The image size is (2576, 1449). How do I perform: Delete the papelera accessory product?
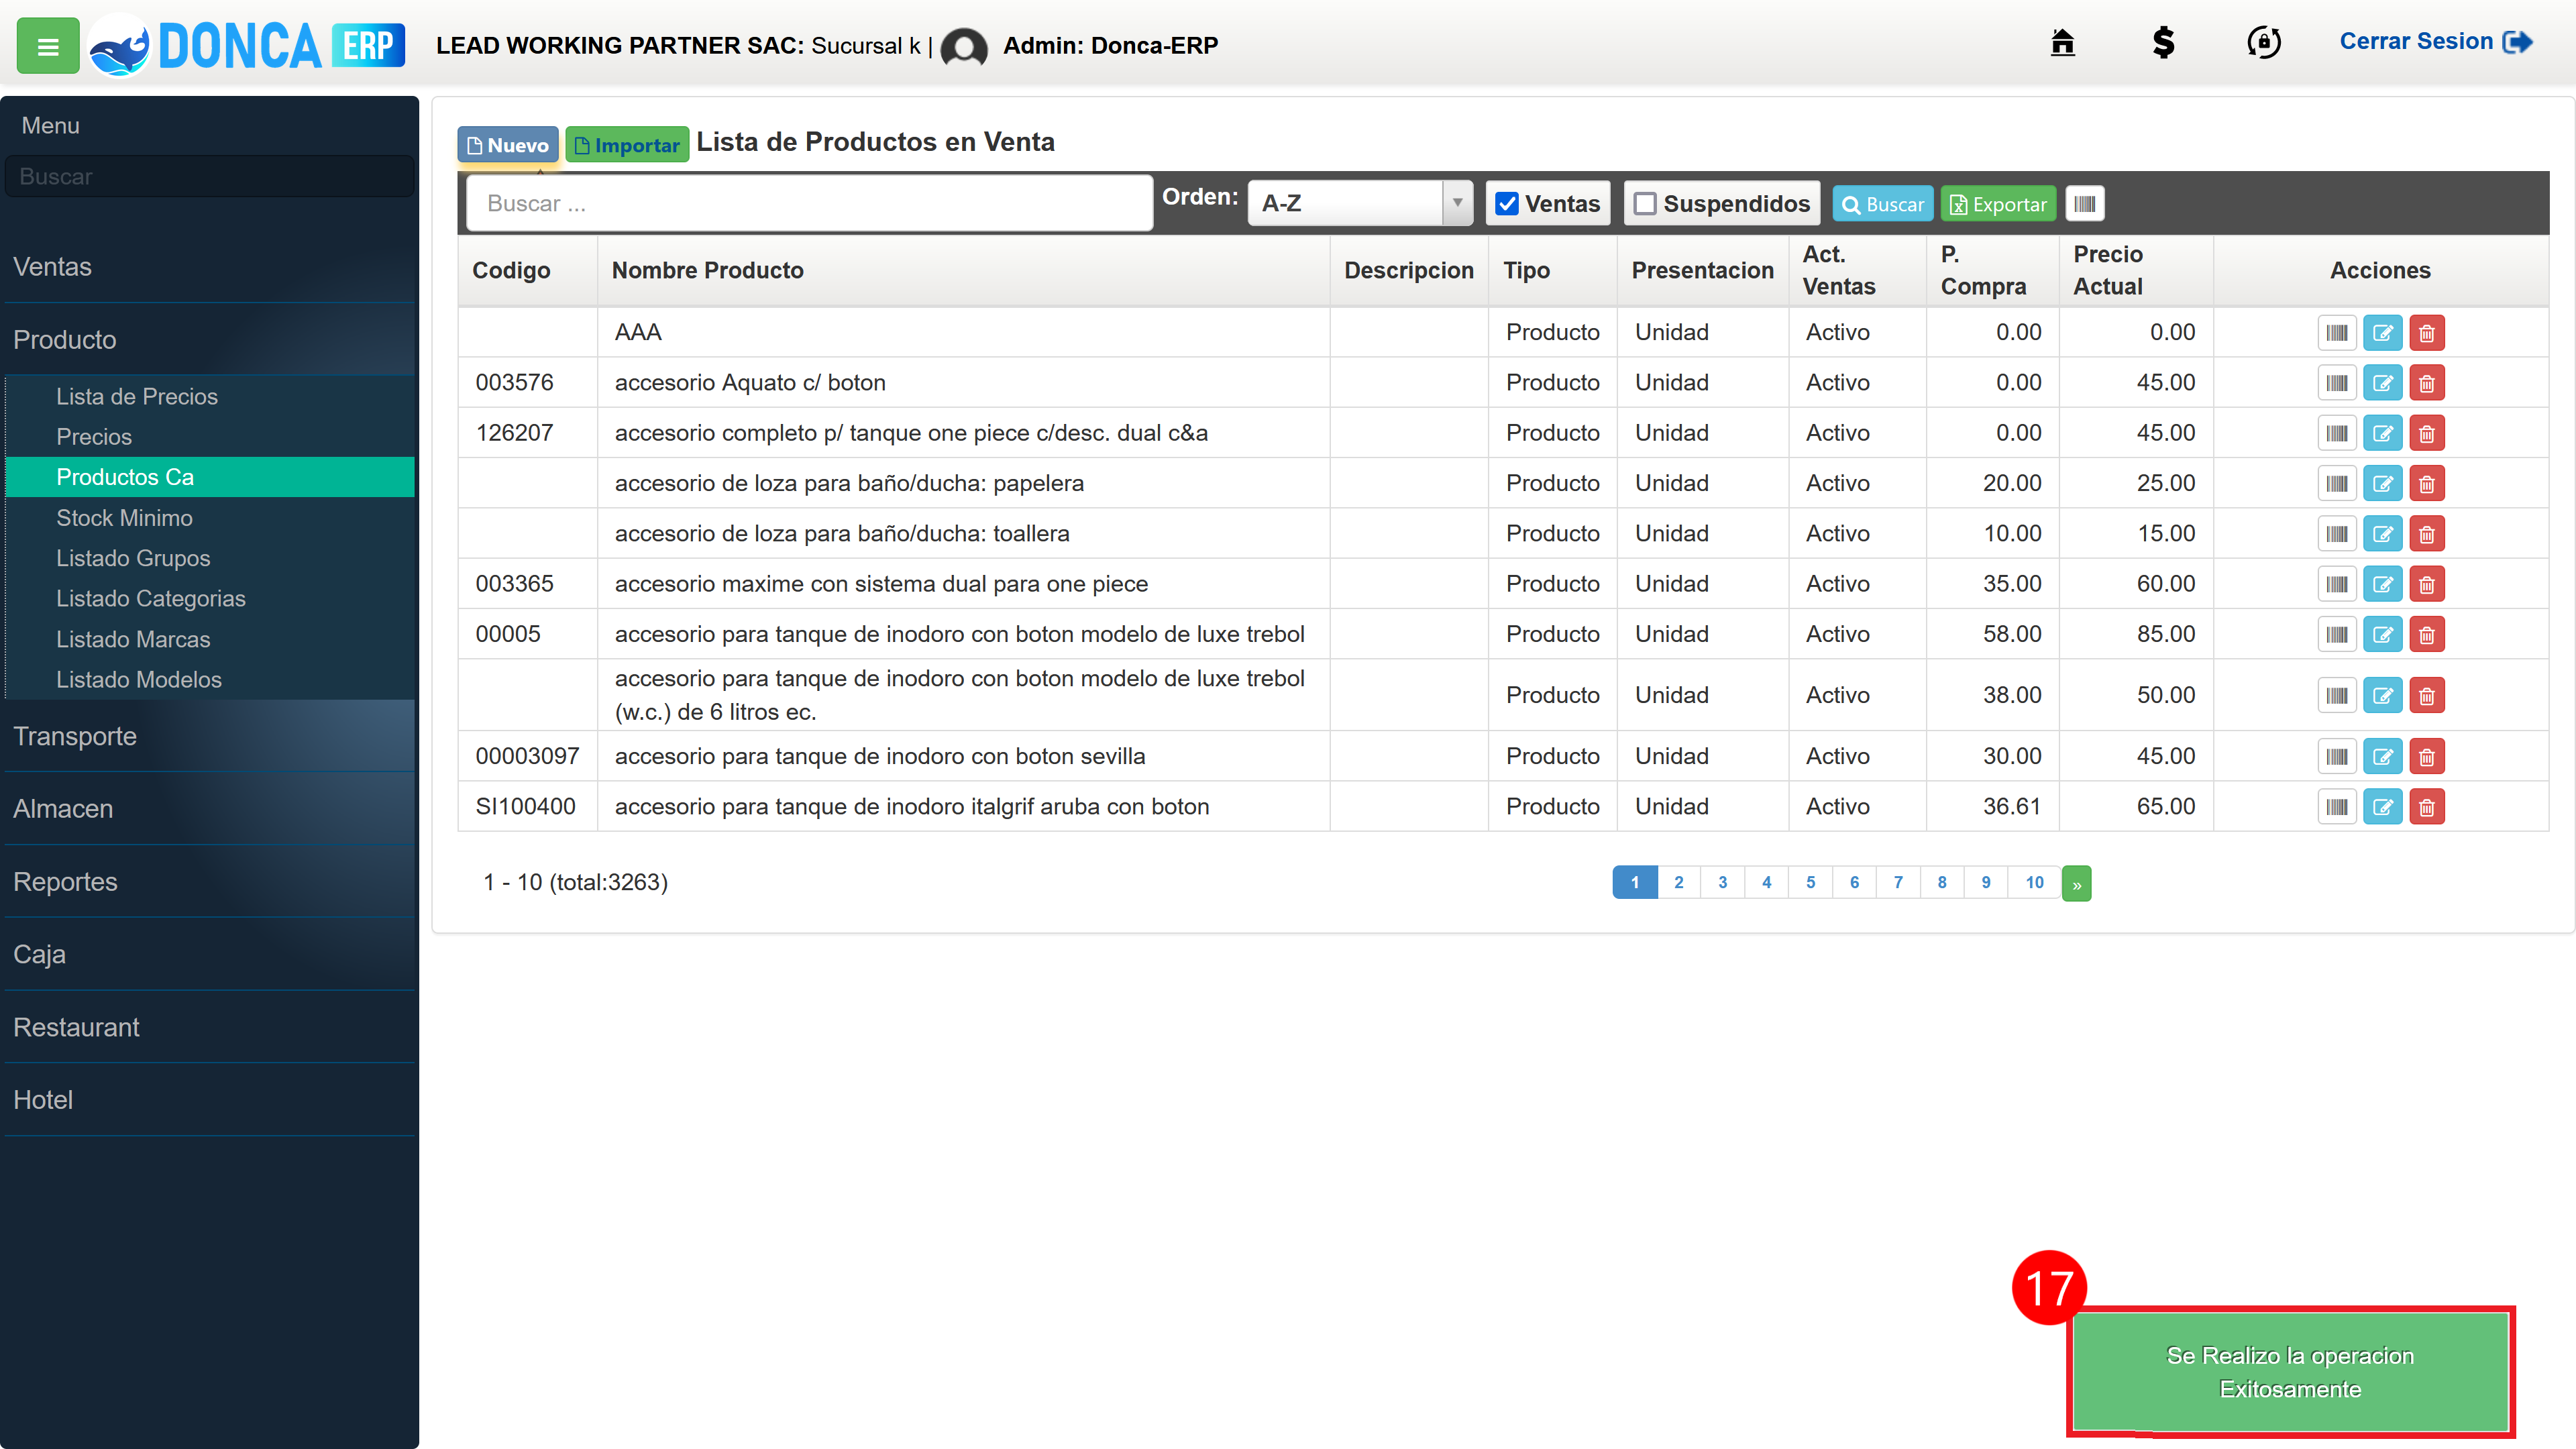coord(2427,484)
